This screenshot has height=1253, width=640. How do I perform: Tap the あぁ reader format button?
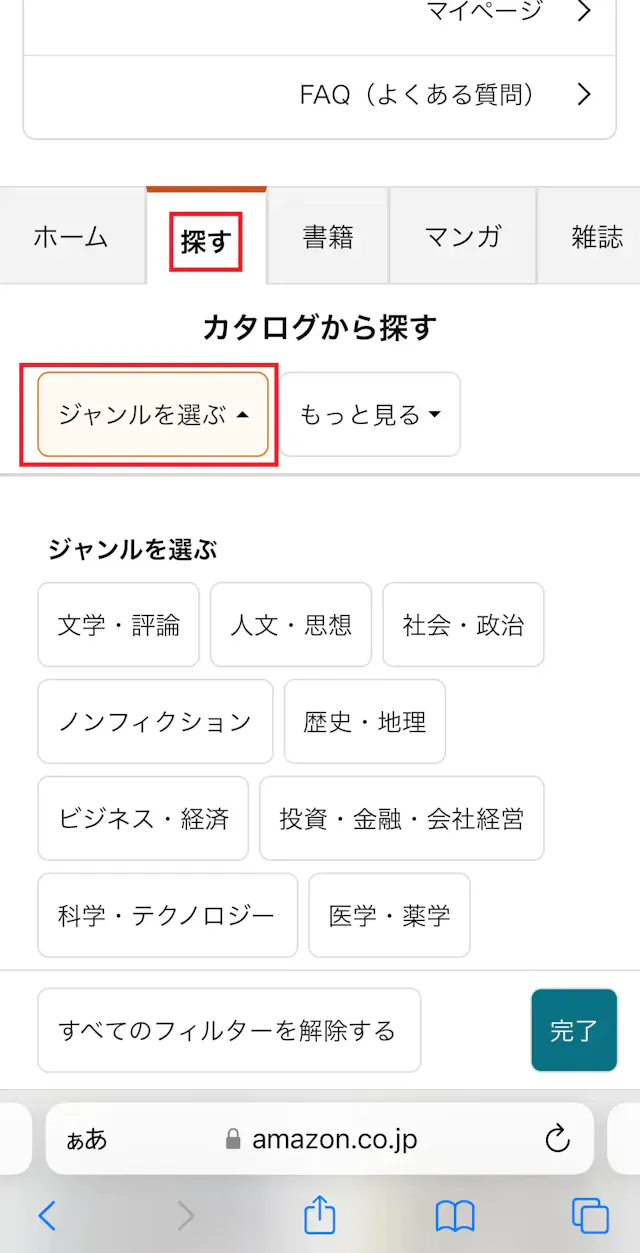tap(87, 1139)
